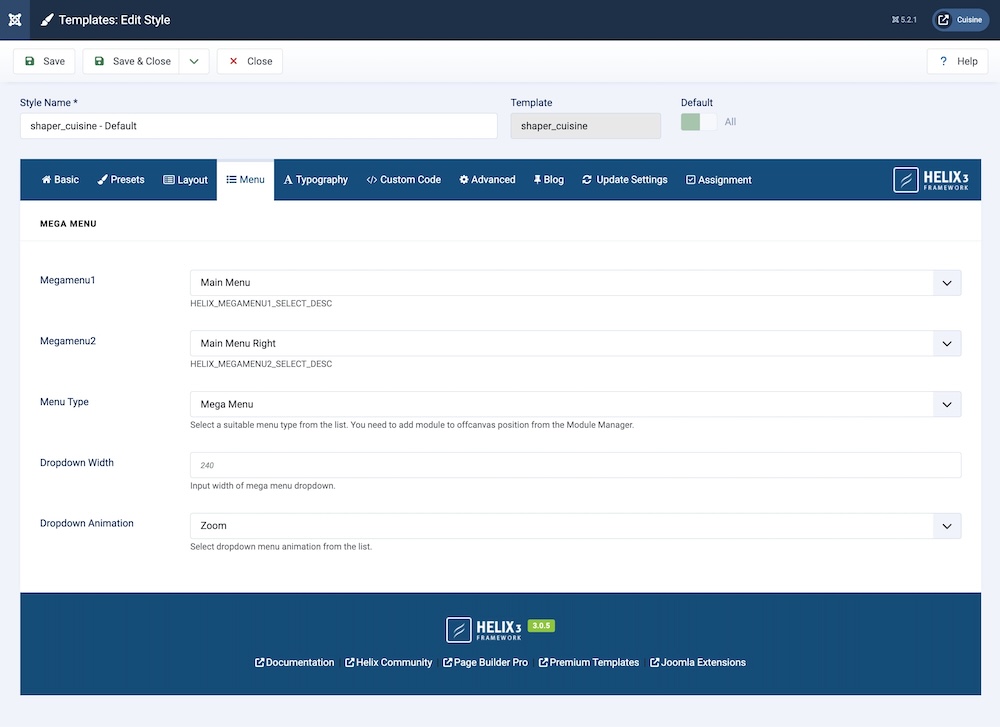The width and height of the screenshot is (1000, 727).
Task: Open Help with the question mark button
Action: click(957, 61)
